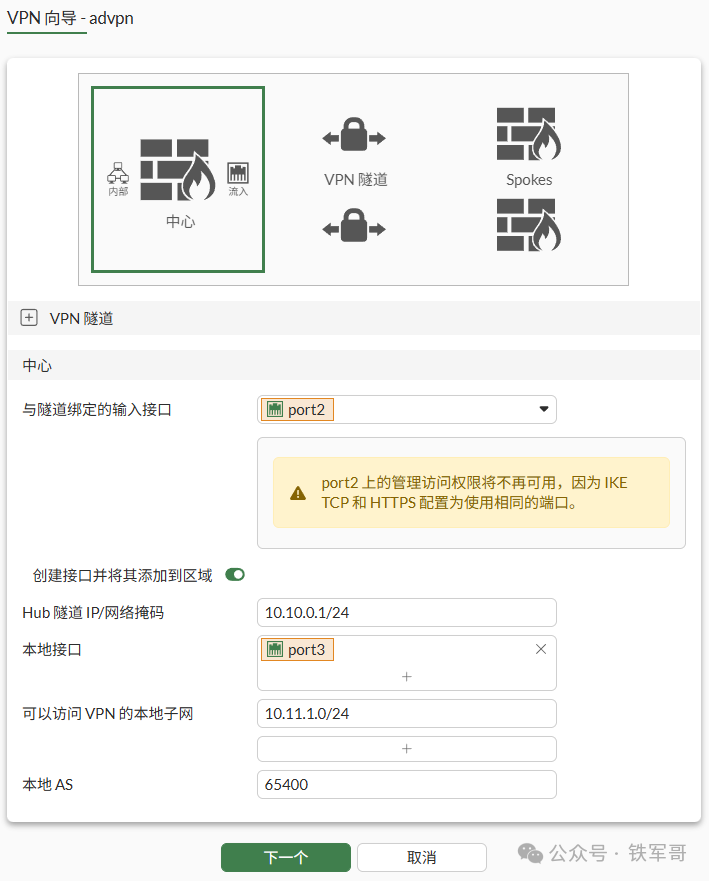Click + to add another 本地接口
The height and width of the screenshot is (881, 709).
pos(406,676)
